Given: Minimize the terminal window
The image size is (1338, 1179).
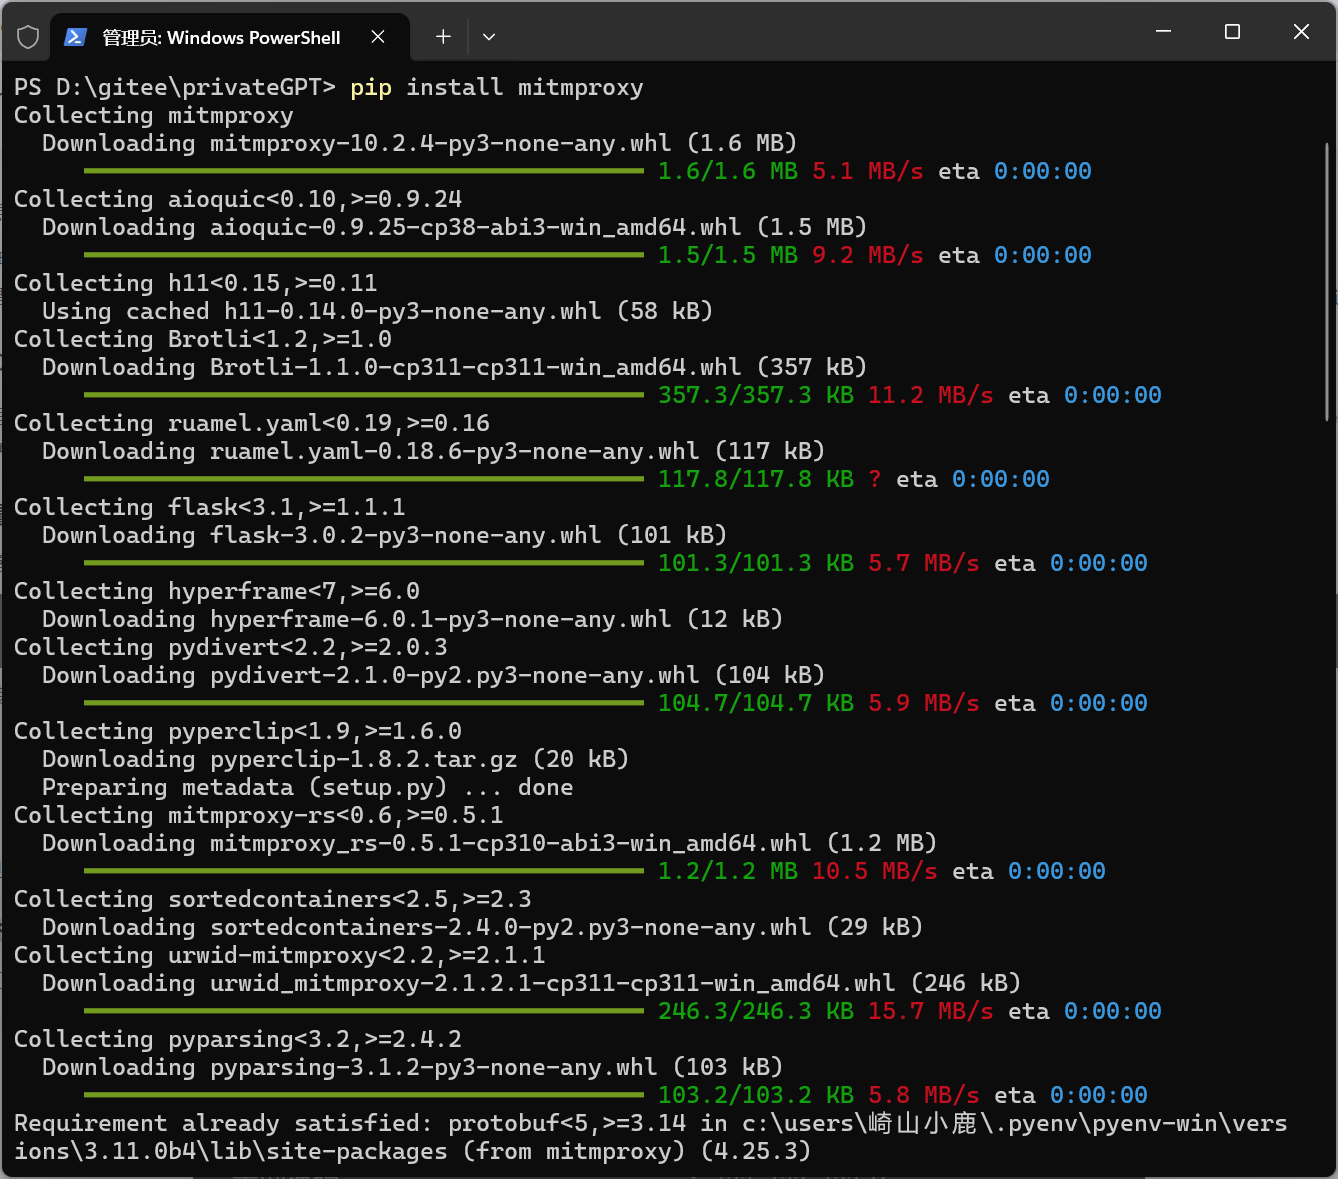Looking at the screenshot, I should [1163, 32].
